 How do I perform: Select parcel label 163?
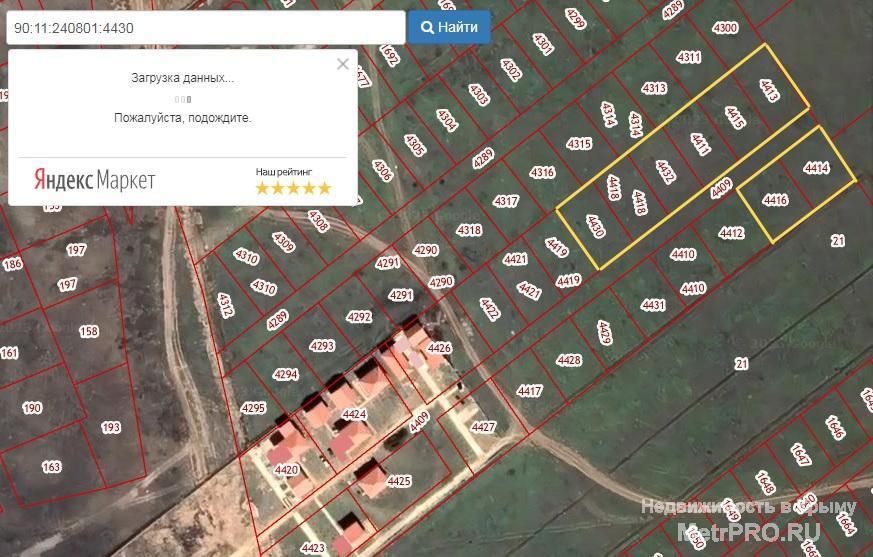pos(51,467)
